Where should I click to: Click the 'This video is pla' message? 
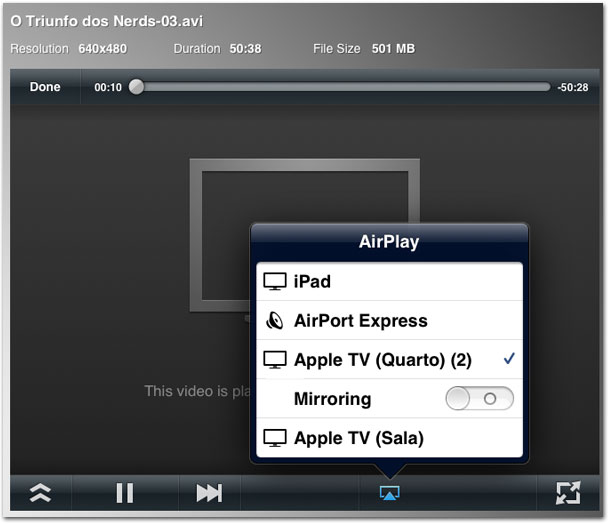[x=197, y=391]
